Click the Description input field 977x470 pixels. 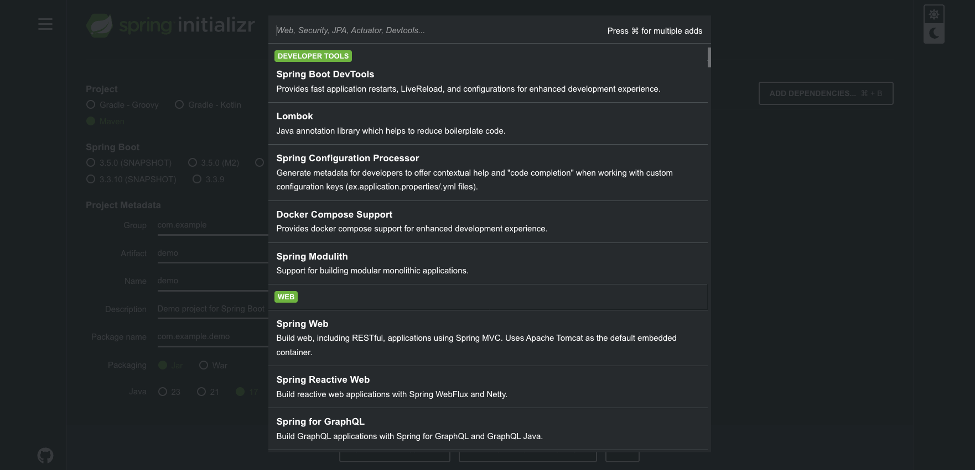point(212,309)
